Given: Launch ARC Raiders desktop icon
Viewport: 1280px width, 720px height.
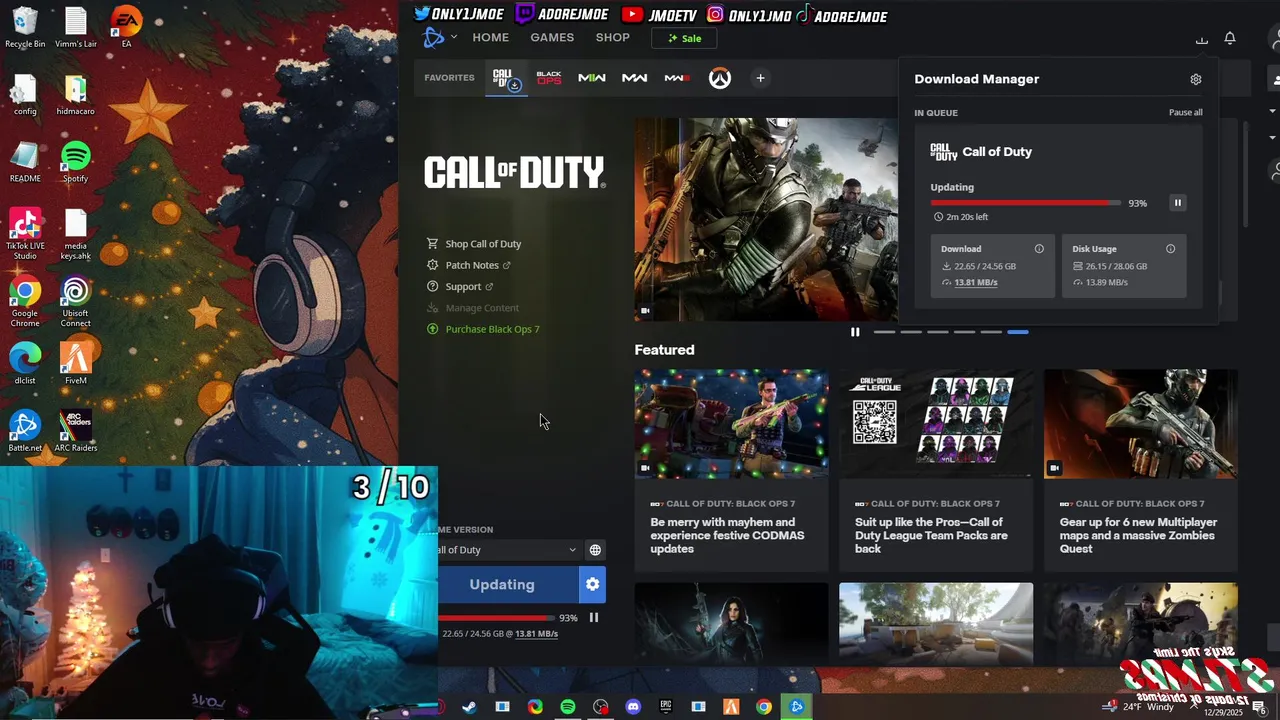Looking at the screenshot, I should 76,431.
